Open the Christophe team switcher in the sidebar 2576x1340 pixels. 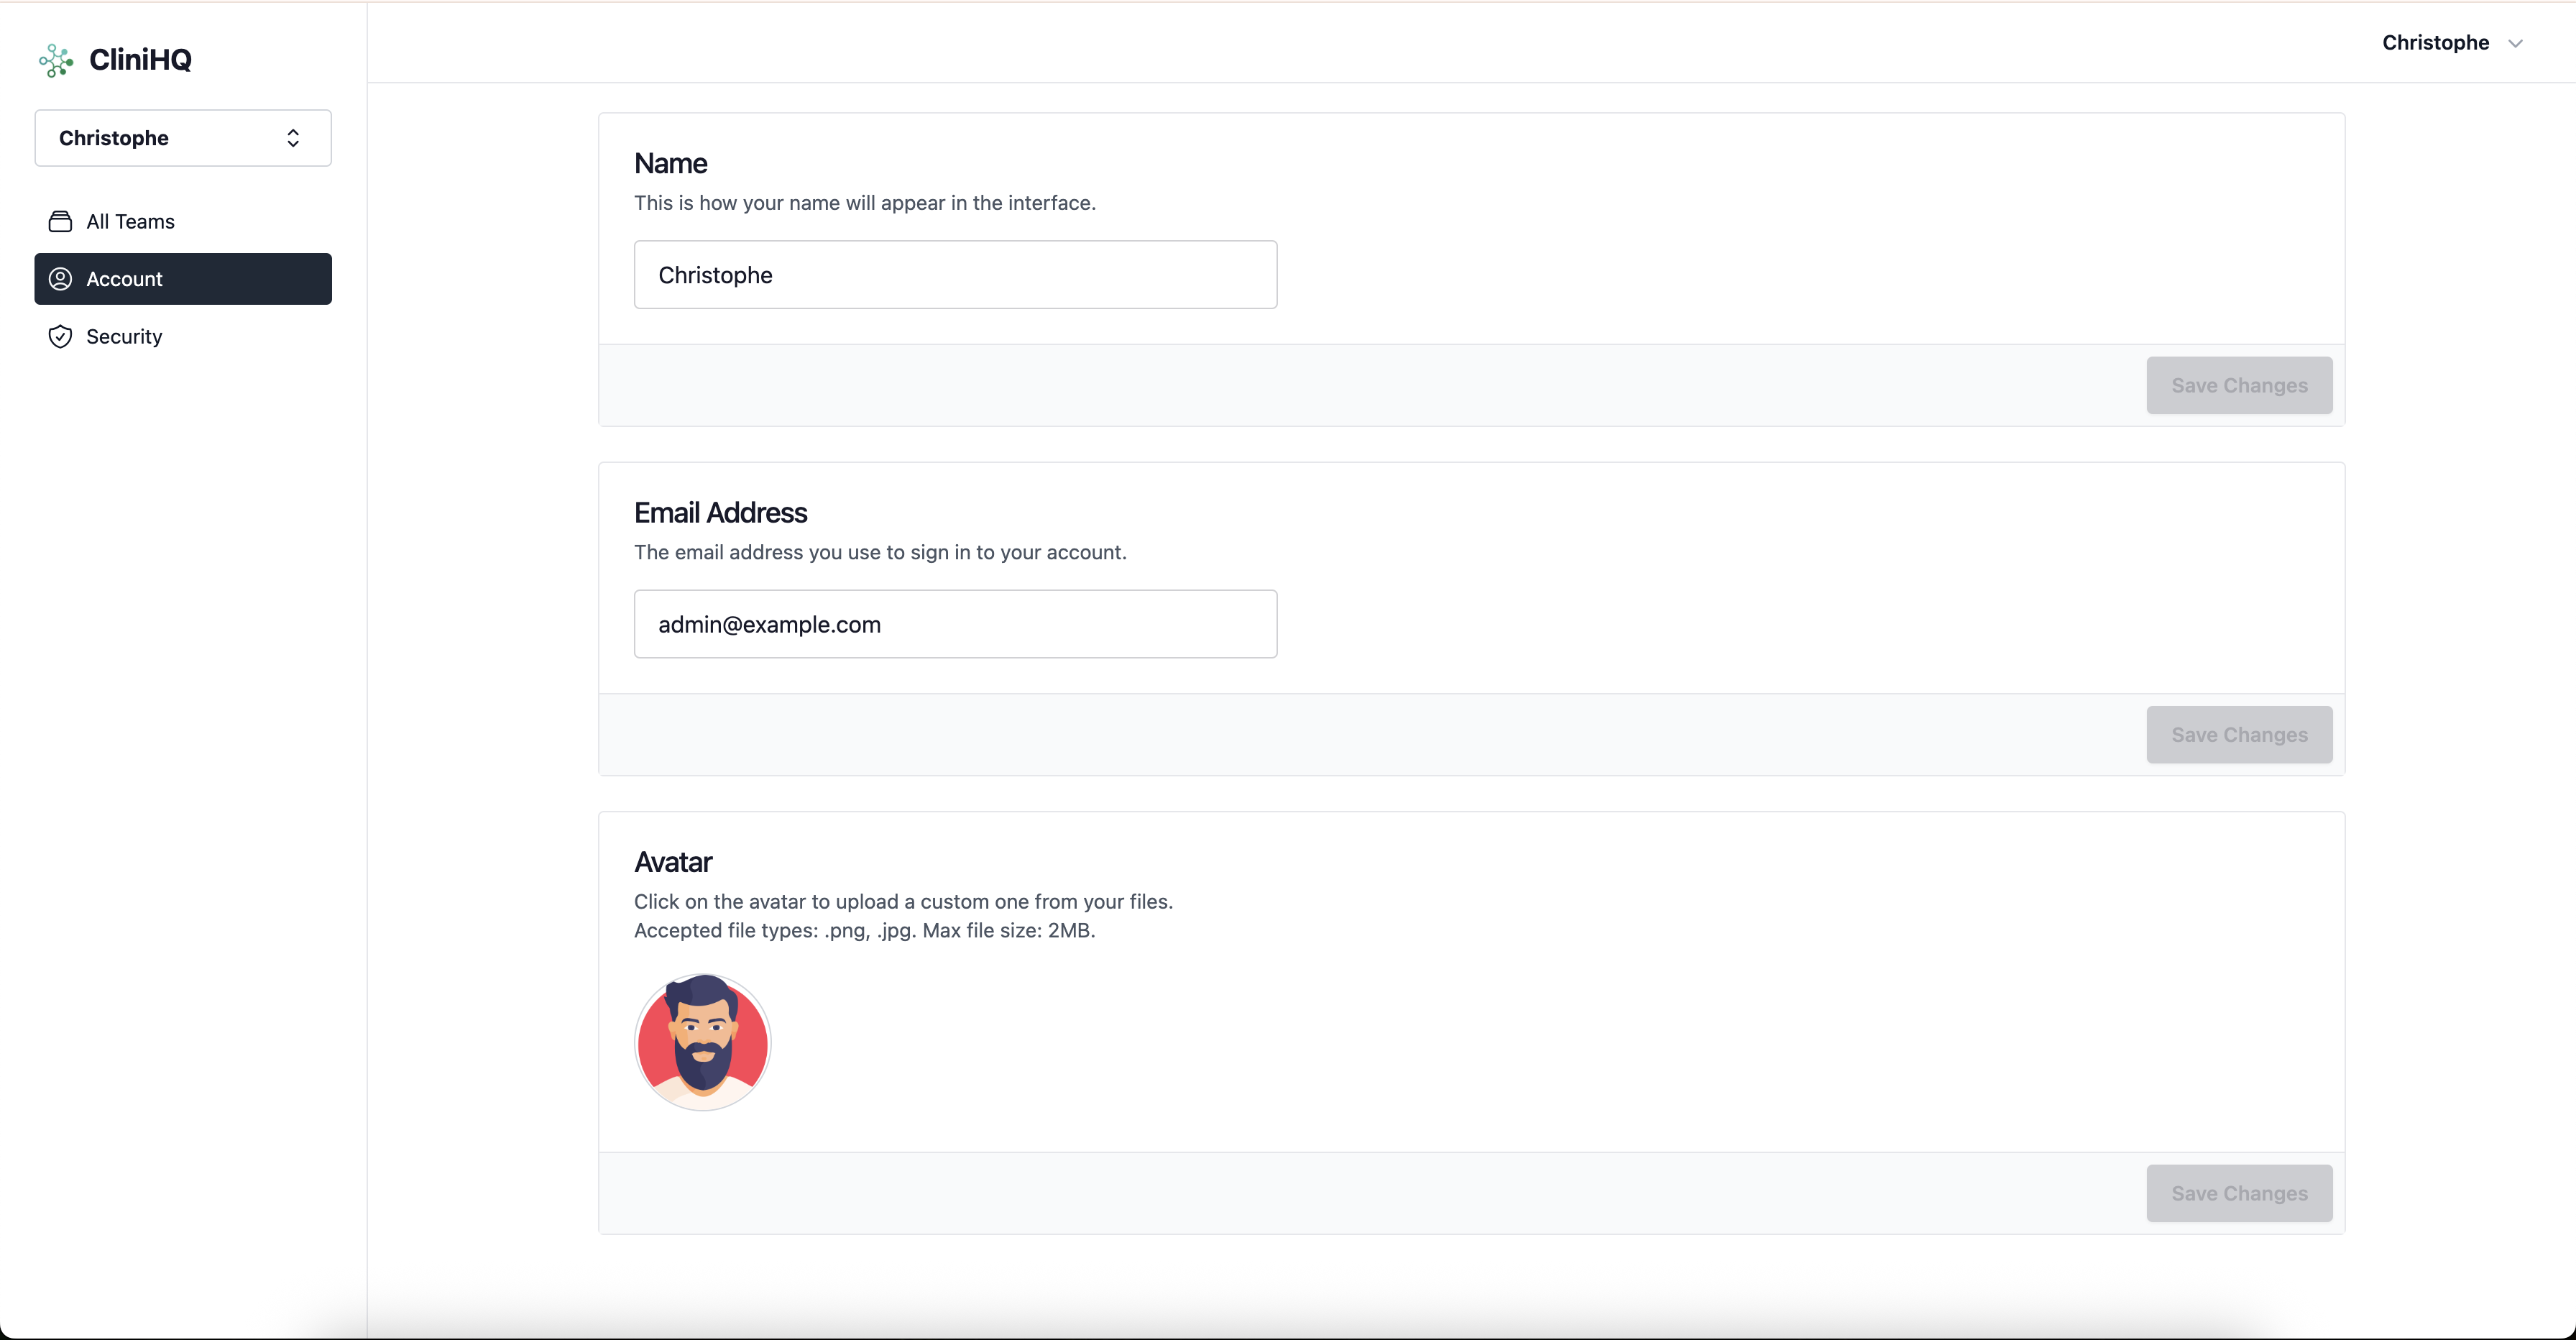click(x=182, y=138)
